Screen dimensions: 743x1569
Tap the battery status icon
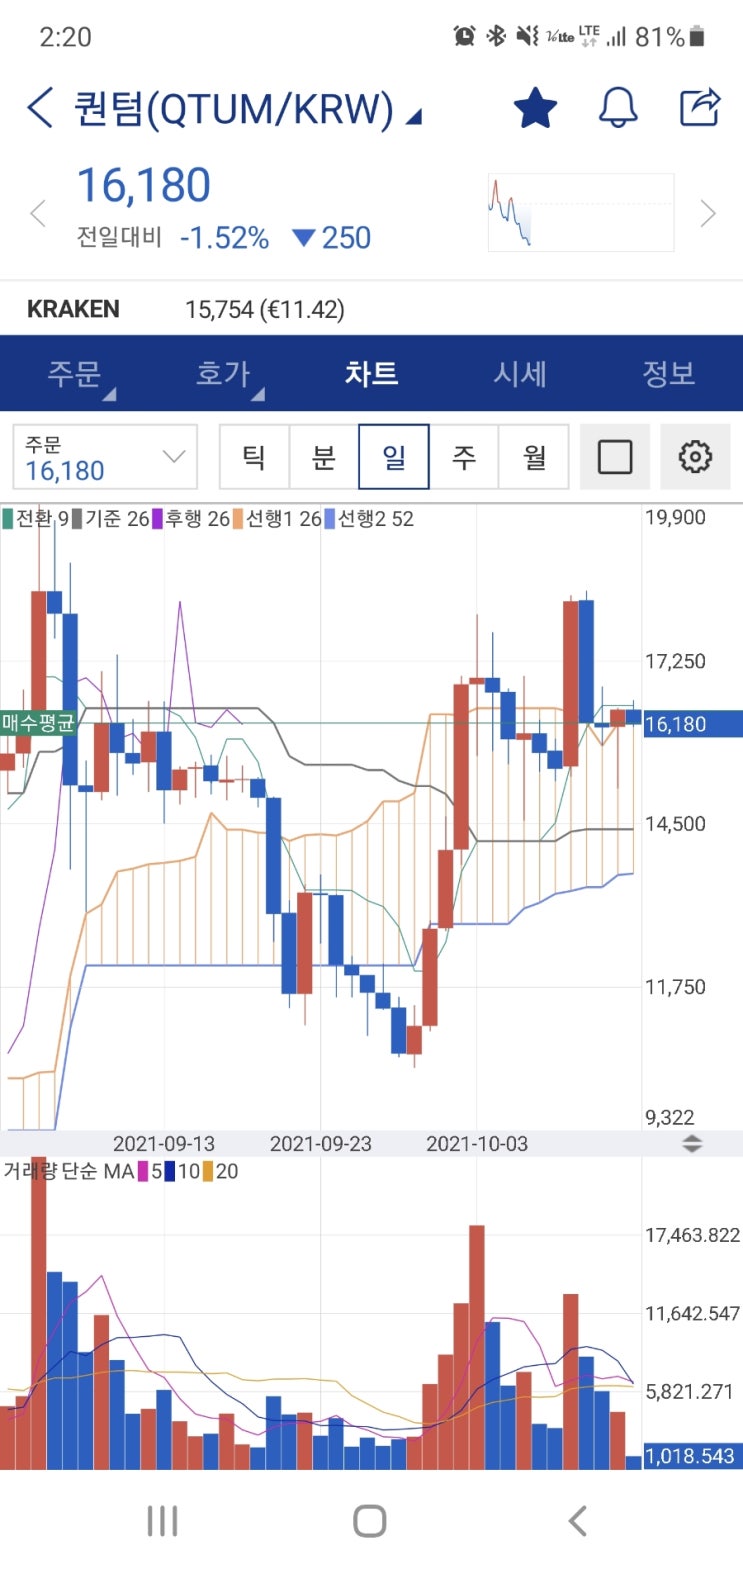697,37
